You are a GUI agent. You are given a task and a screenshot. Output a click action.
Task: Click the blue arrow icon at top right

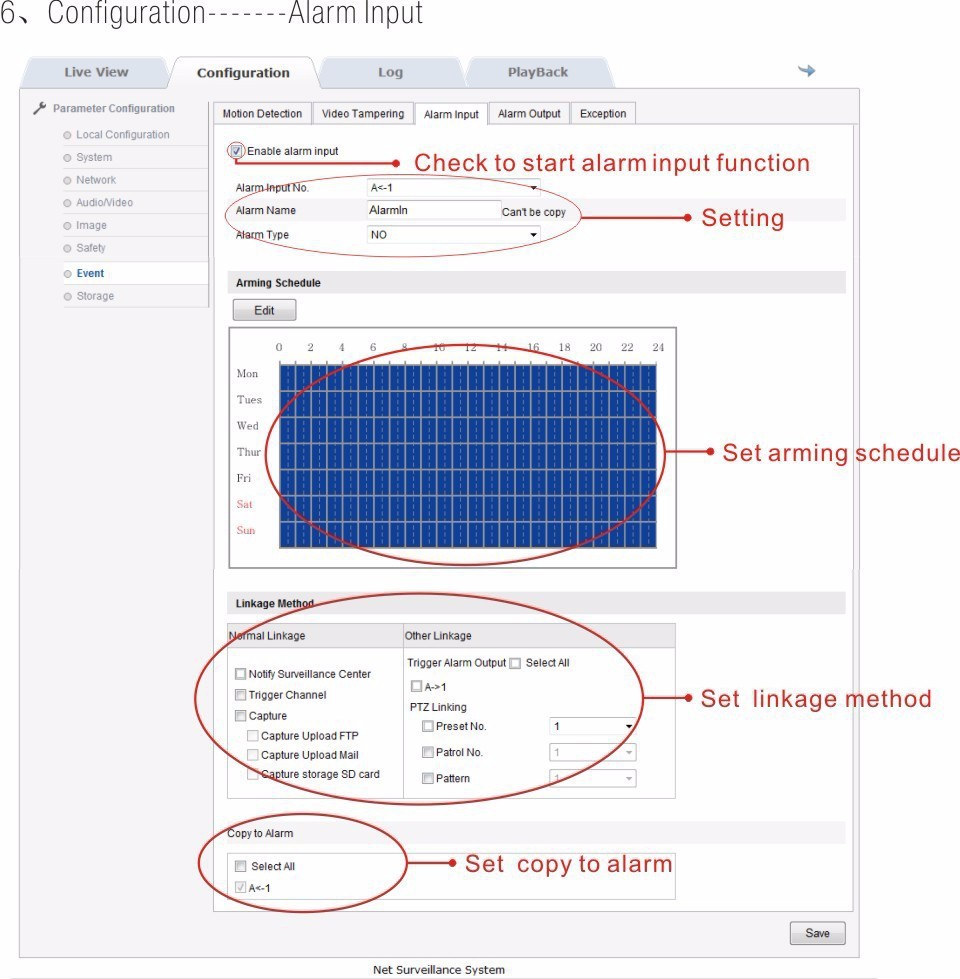pos(806,71)
